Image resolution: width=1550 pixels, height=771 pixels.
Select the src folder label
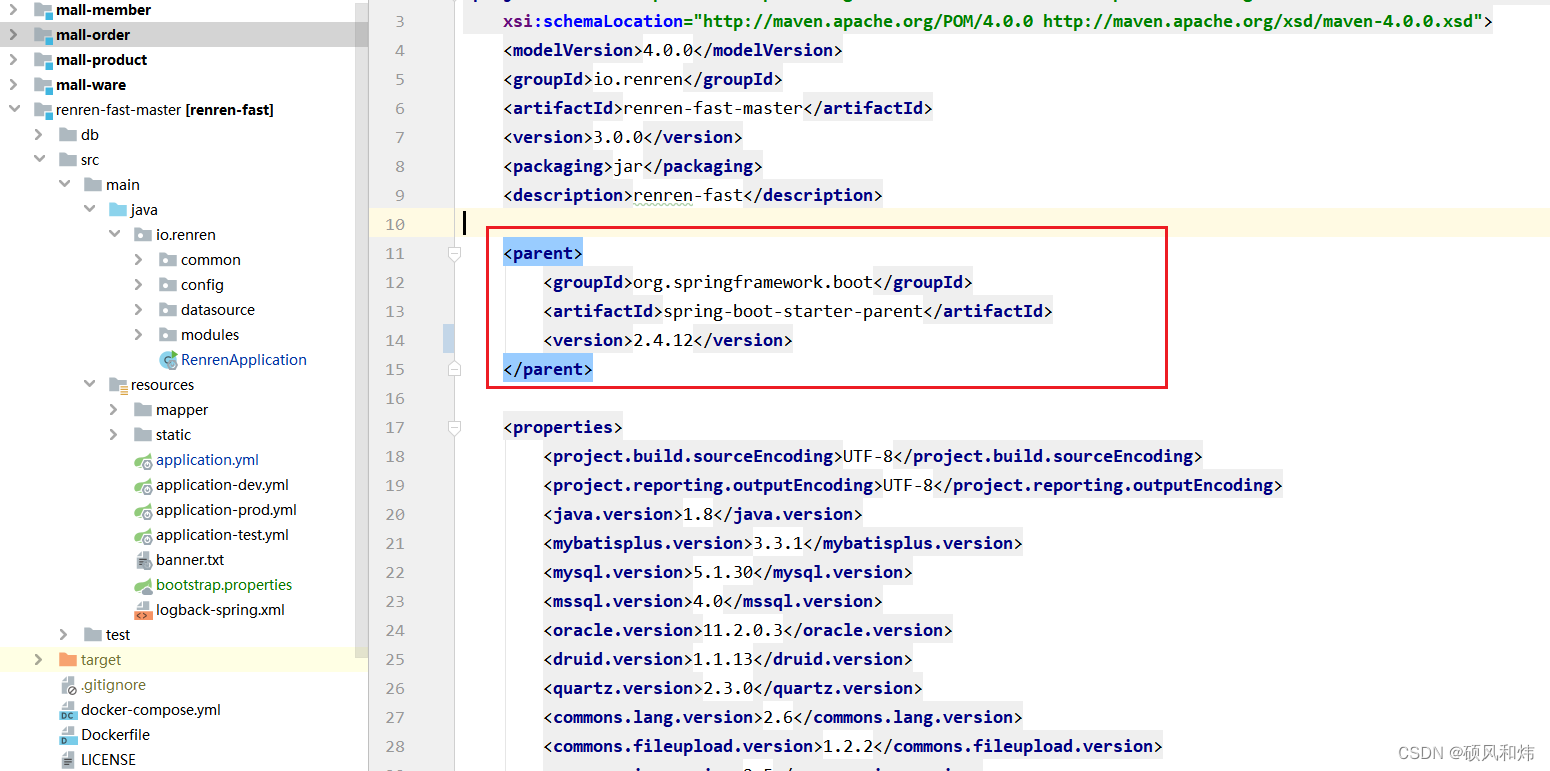tap(90, 160)
